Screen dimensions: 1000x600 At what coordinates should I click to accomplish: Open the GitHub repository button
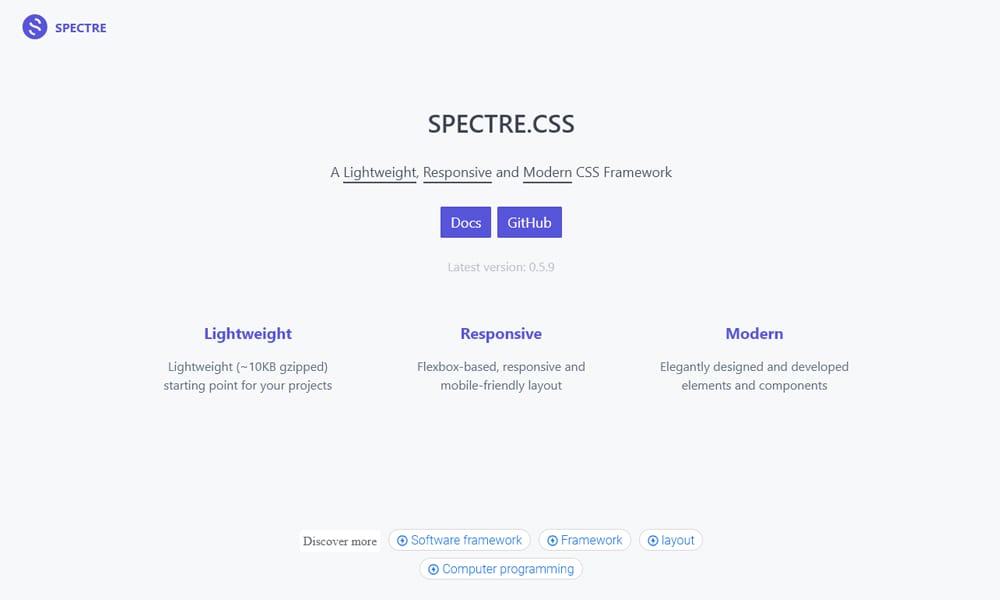pyautogui.click(x=529, y=222)
